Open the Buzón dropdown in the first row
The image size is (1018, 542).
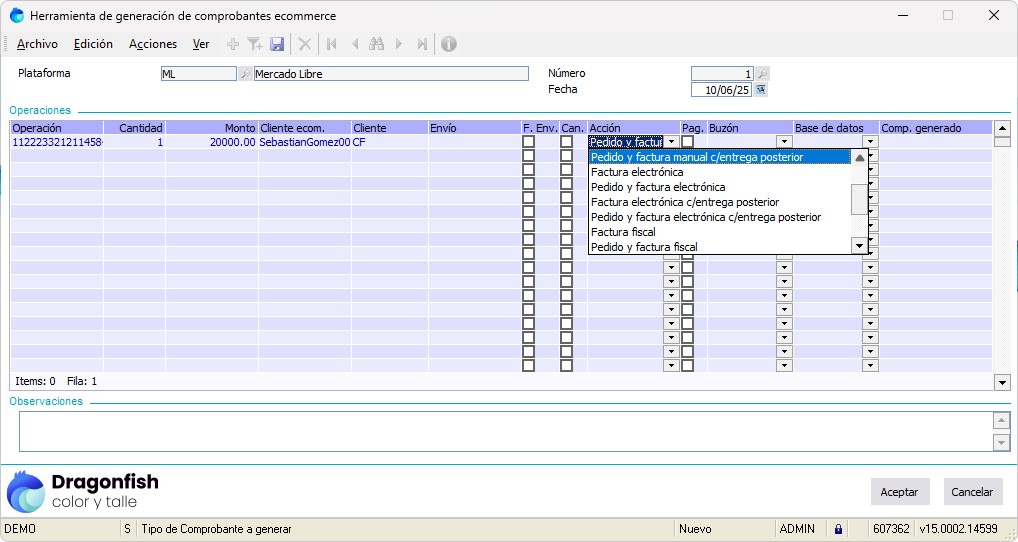click(x=784, y=142)
